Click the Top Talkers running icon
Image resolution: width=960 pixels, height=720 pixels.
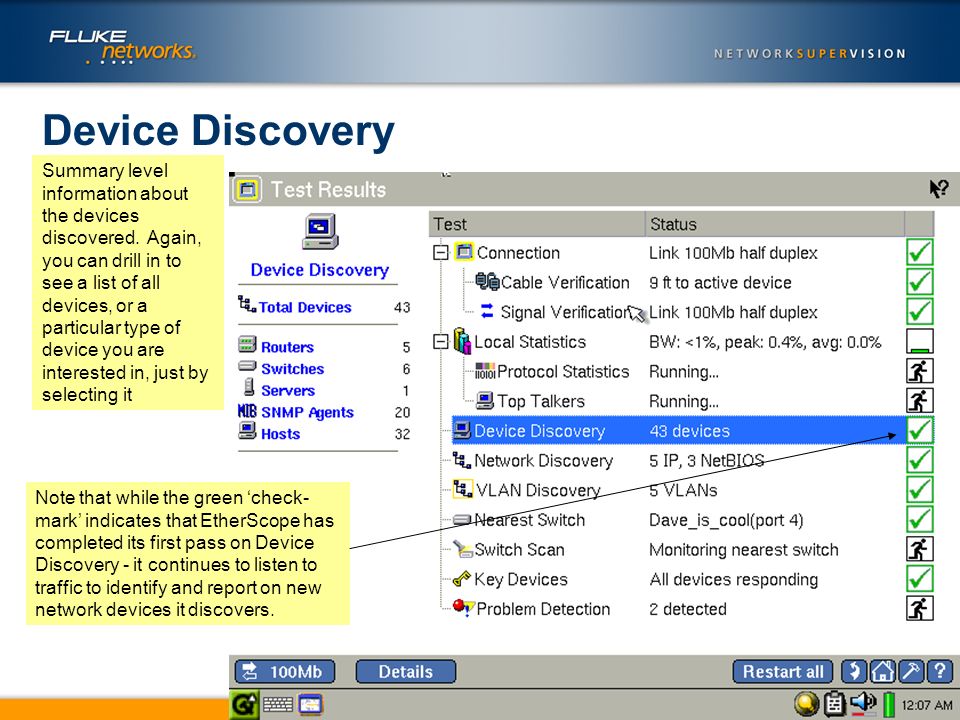point(920,400)
